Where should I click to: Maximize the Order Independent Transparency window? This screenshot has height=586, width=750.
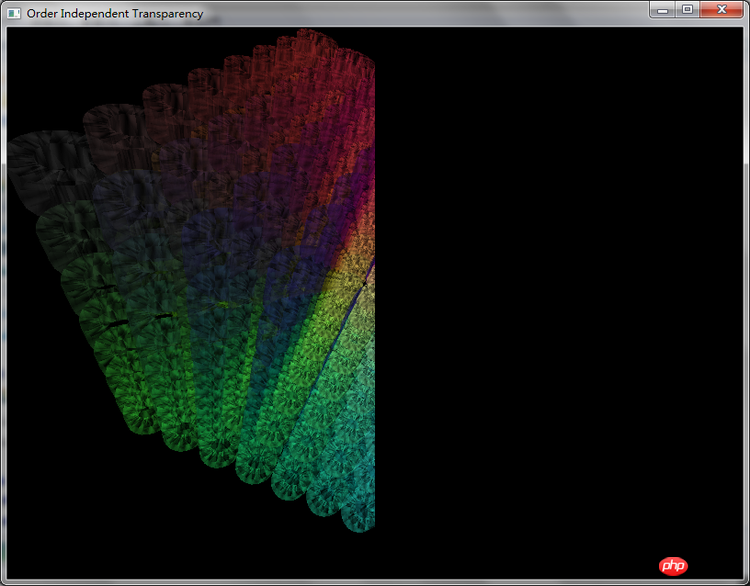(687, 10)
